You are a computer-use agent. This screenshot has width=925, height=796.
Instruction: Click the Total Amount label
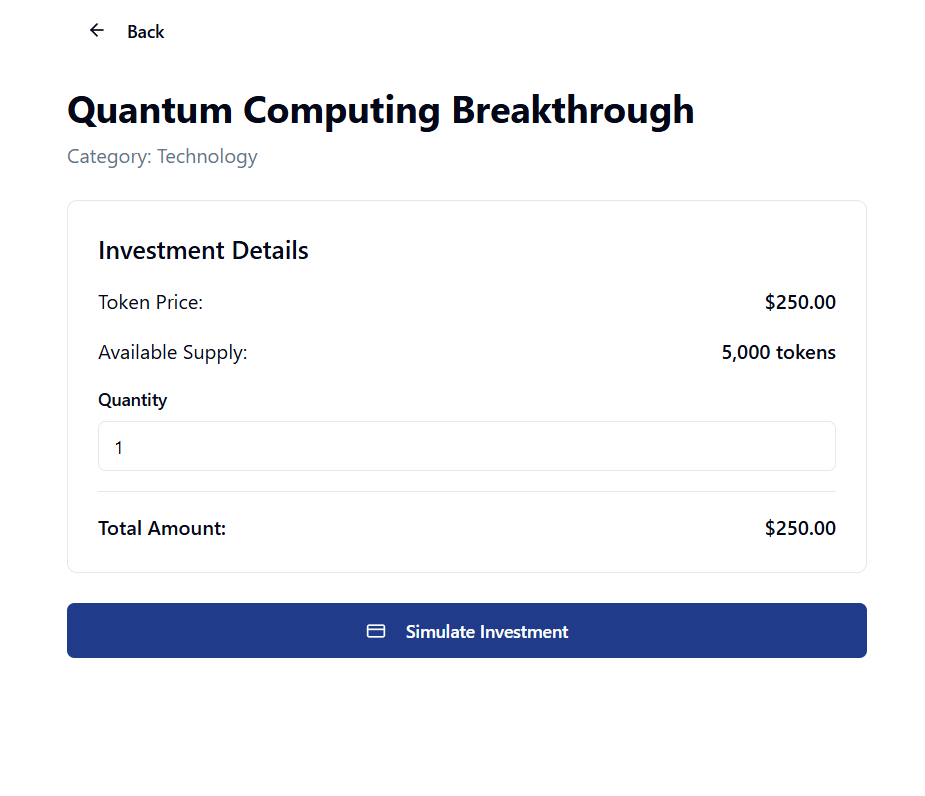tap(162, 528)
